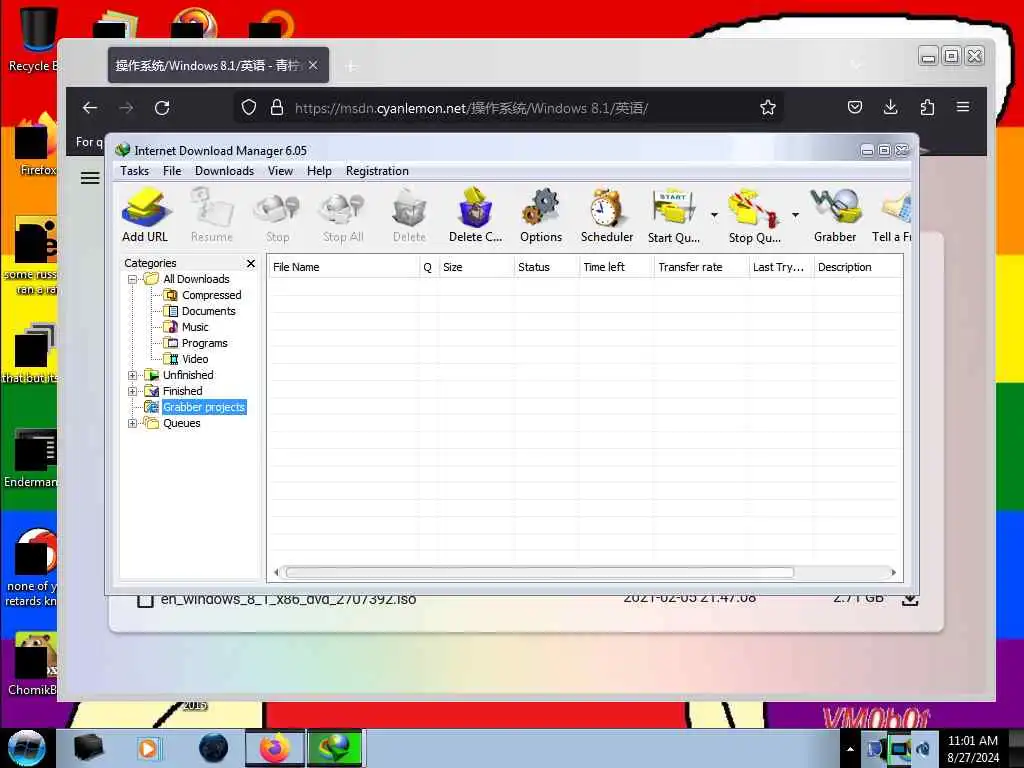Open the File menu in IDM

(172, 171)
